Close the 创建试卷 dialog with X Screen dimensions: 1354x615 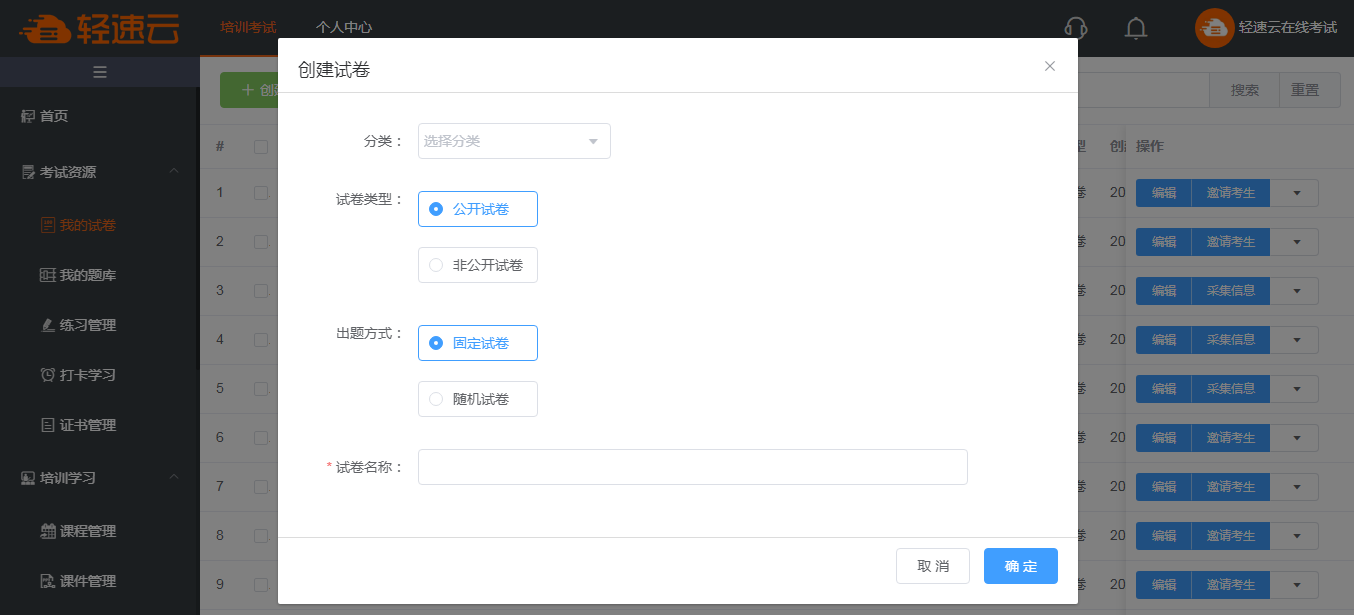point(1050,66)
